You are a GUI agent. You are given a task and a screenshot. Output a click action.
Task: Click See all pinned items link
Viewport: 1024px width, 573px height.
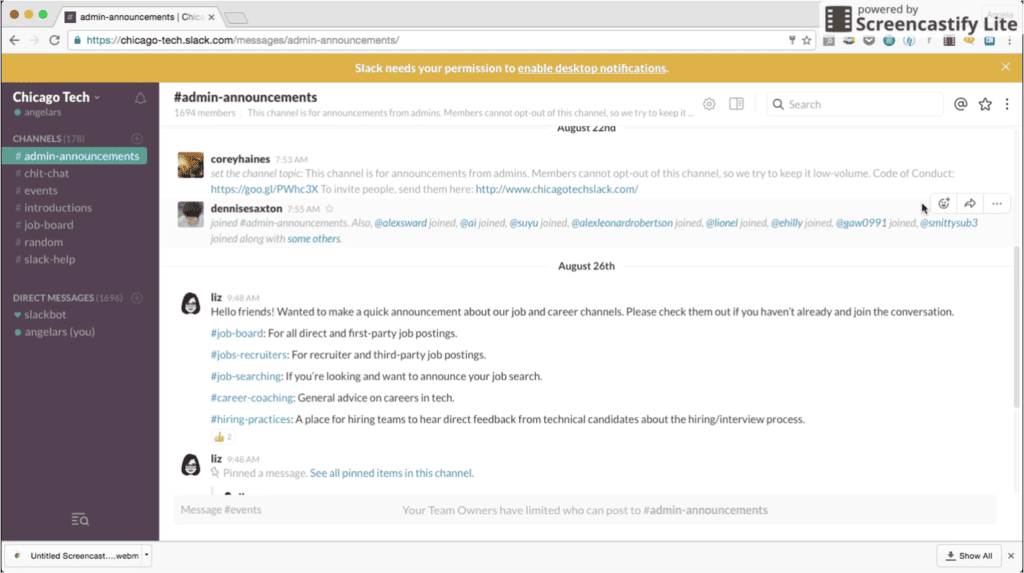tap(391, 473)
